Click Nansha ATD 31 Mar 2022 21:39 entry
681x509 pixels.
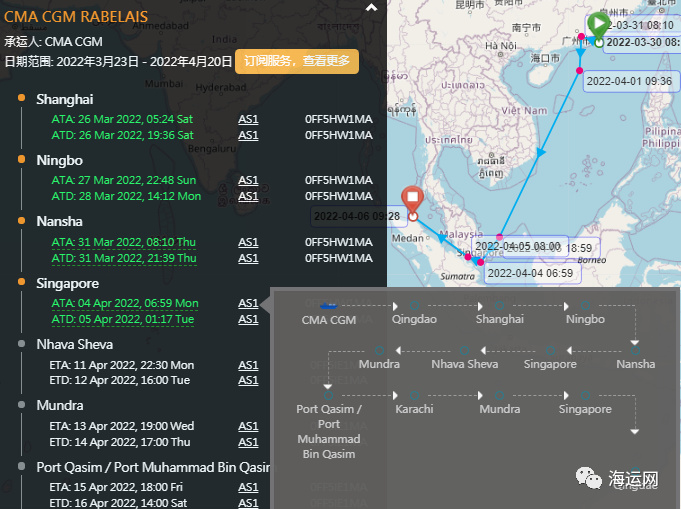pyautogui.click(x=124, y=258)
